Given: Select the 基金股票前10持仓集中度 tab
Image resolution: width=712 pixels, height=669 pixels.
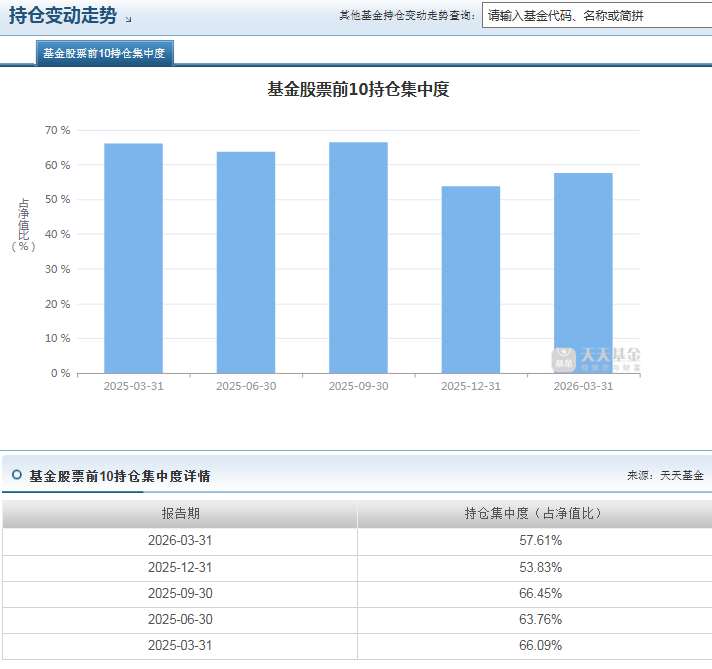Looking at the screenshot, I should point(104,53).
